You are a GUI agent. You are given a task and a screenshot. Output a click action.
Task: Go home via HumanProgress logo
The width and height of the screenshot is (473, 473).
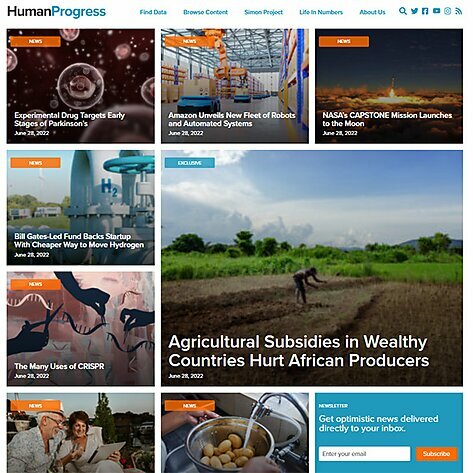56,12
